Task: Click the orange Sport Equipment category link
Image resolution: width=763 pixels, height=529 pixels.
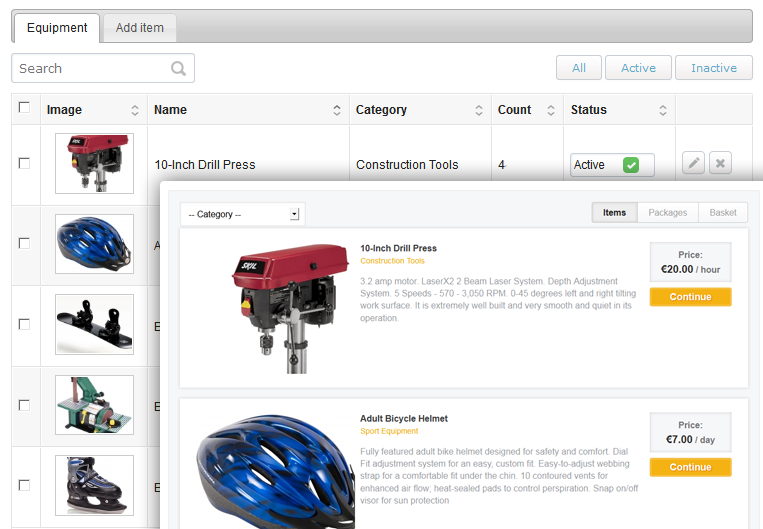Action: coord(389,431)
